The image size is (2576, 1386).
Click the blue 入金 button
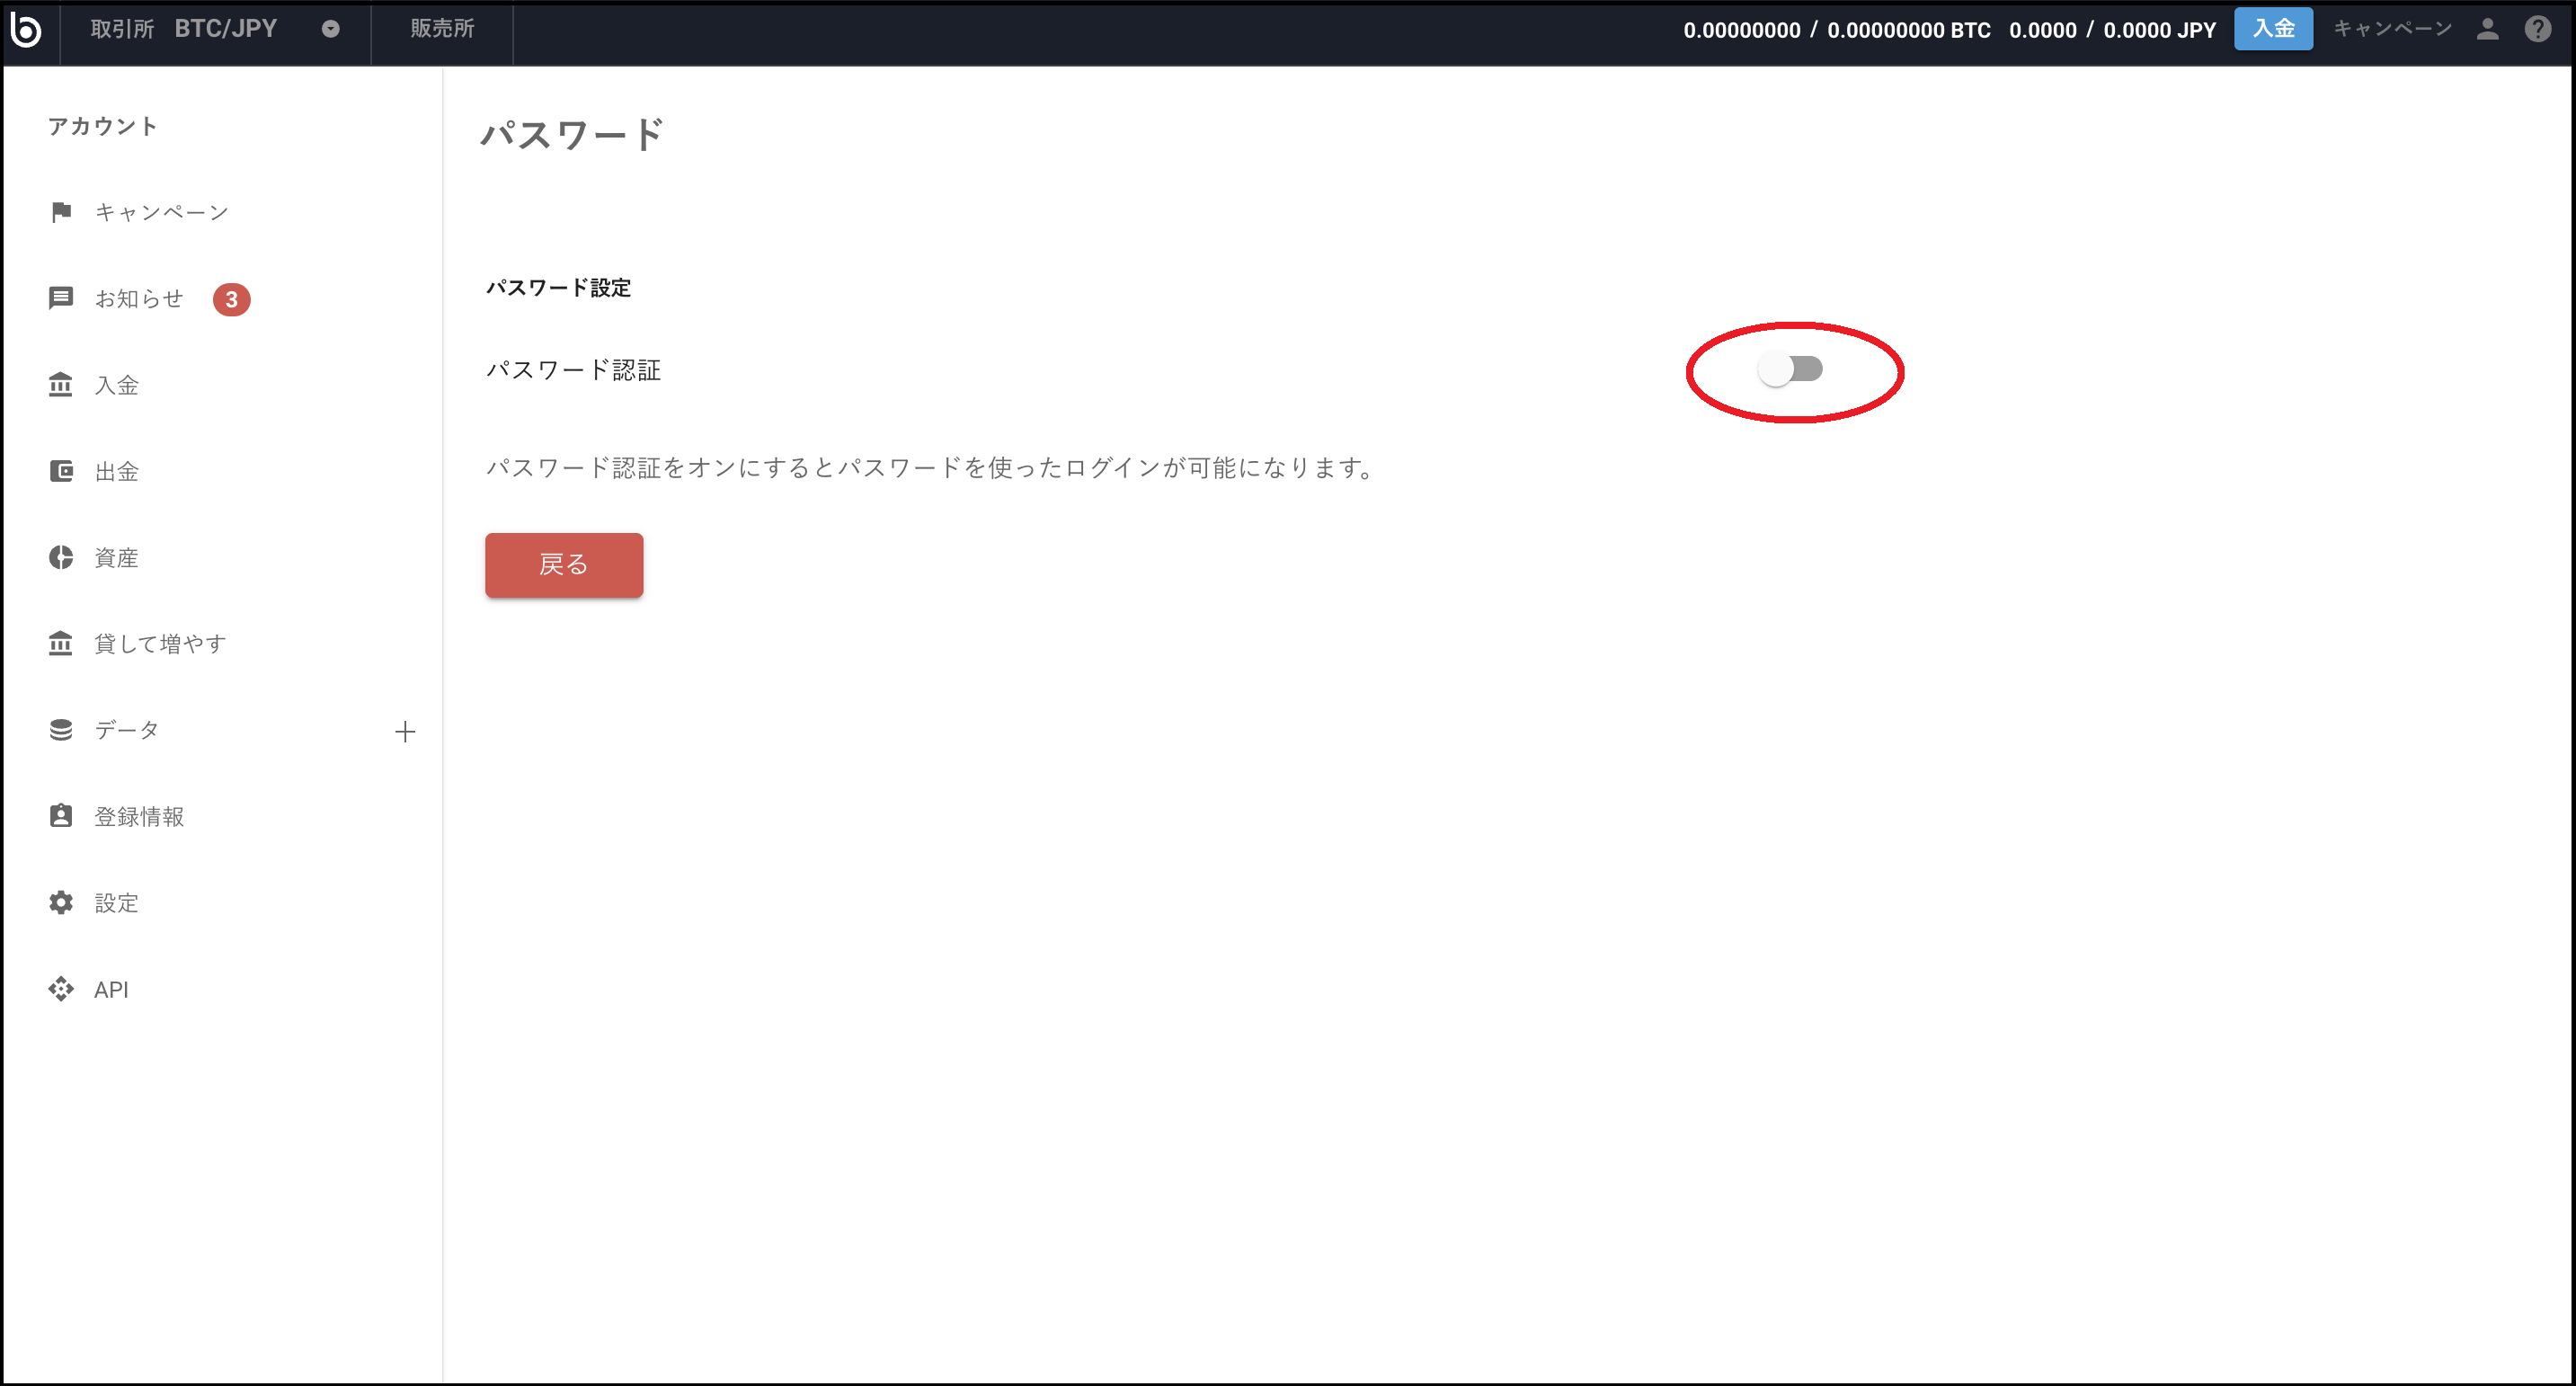click(x=2273, y=29)
